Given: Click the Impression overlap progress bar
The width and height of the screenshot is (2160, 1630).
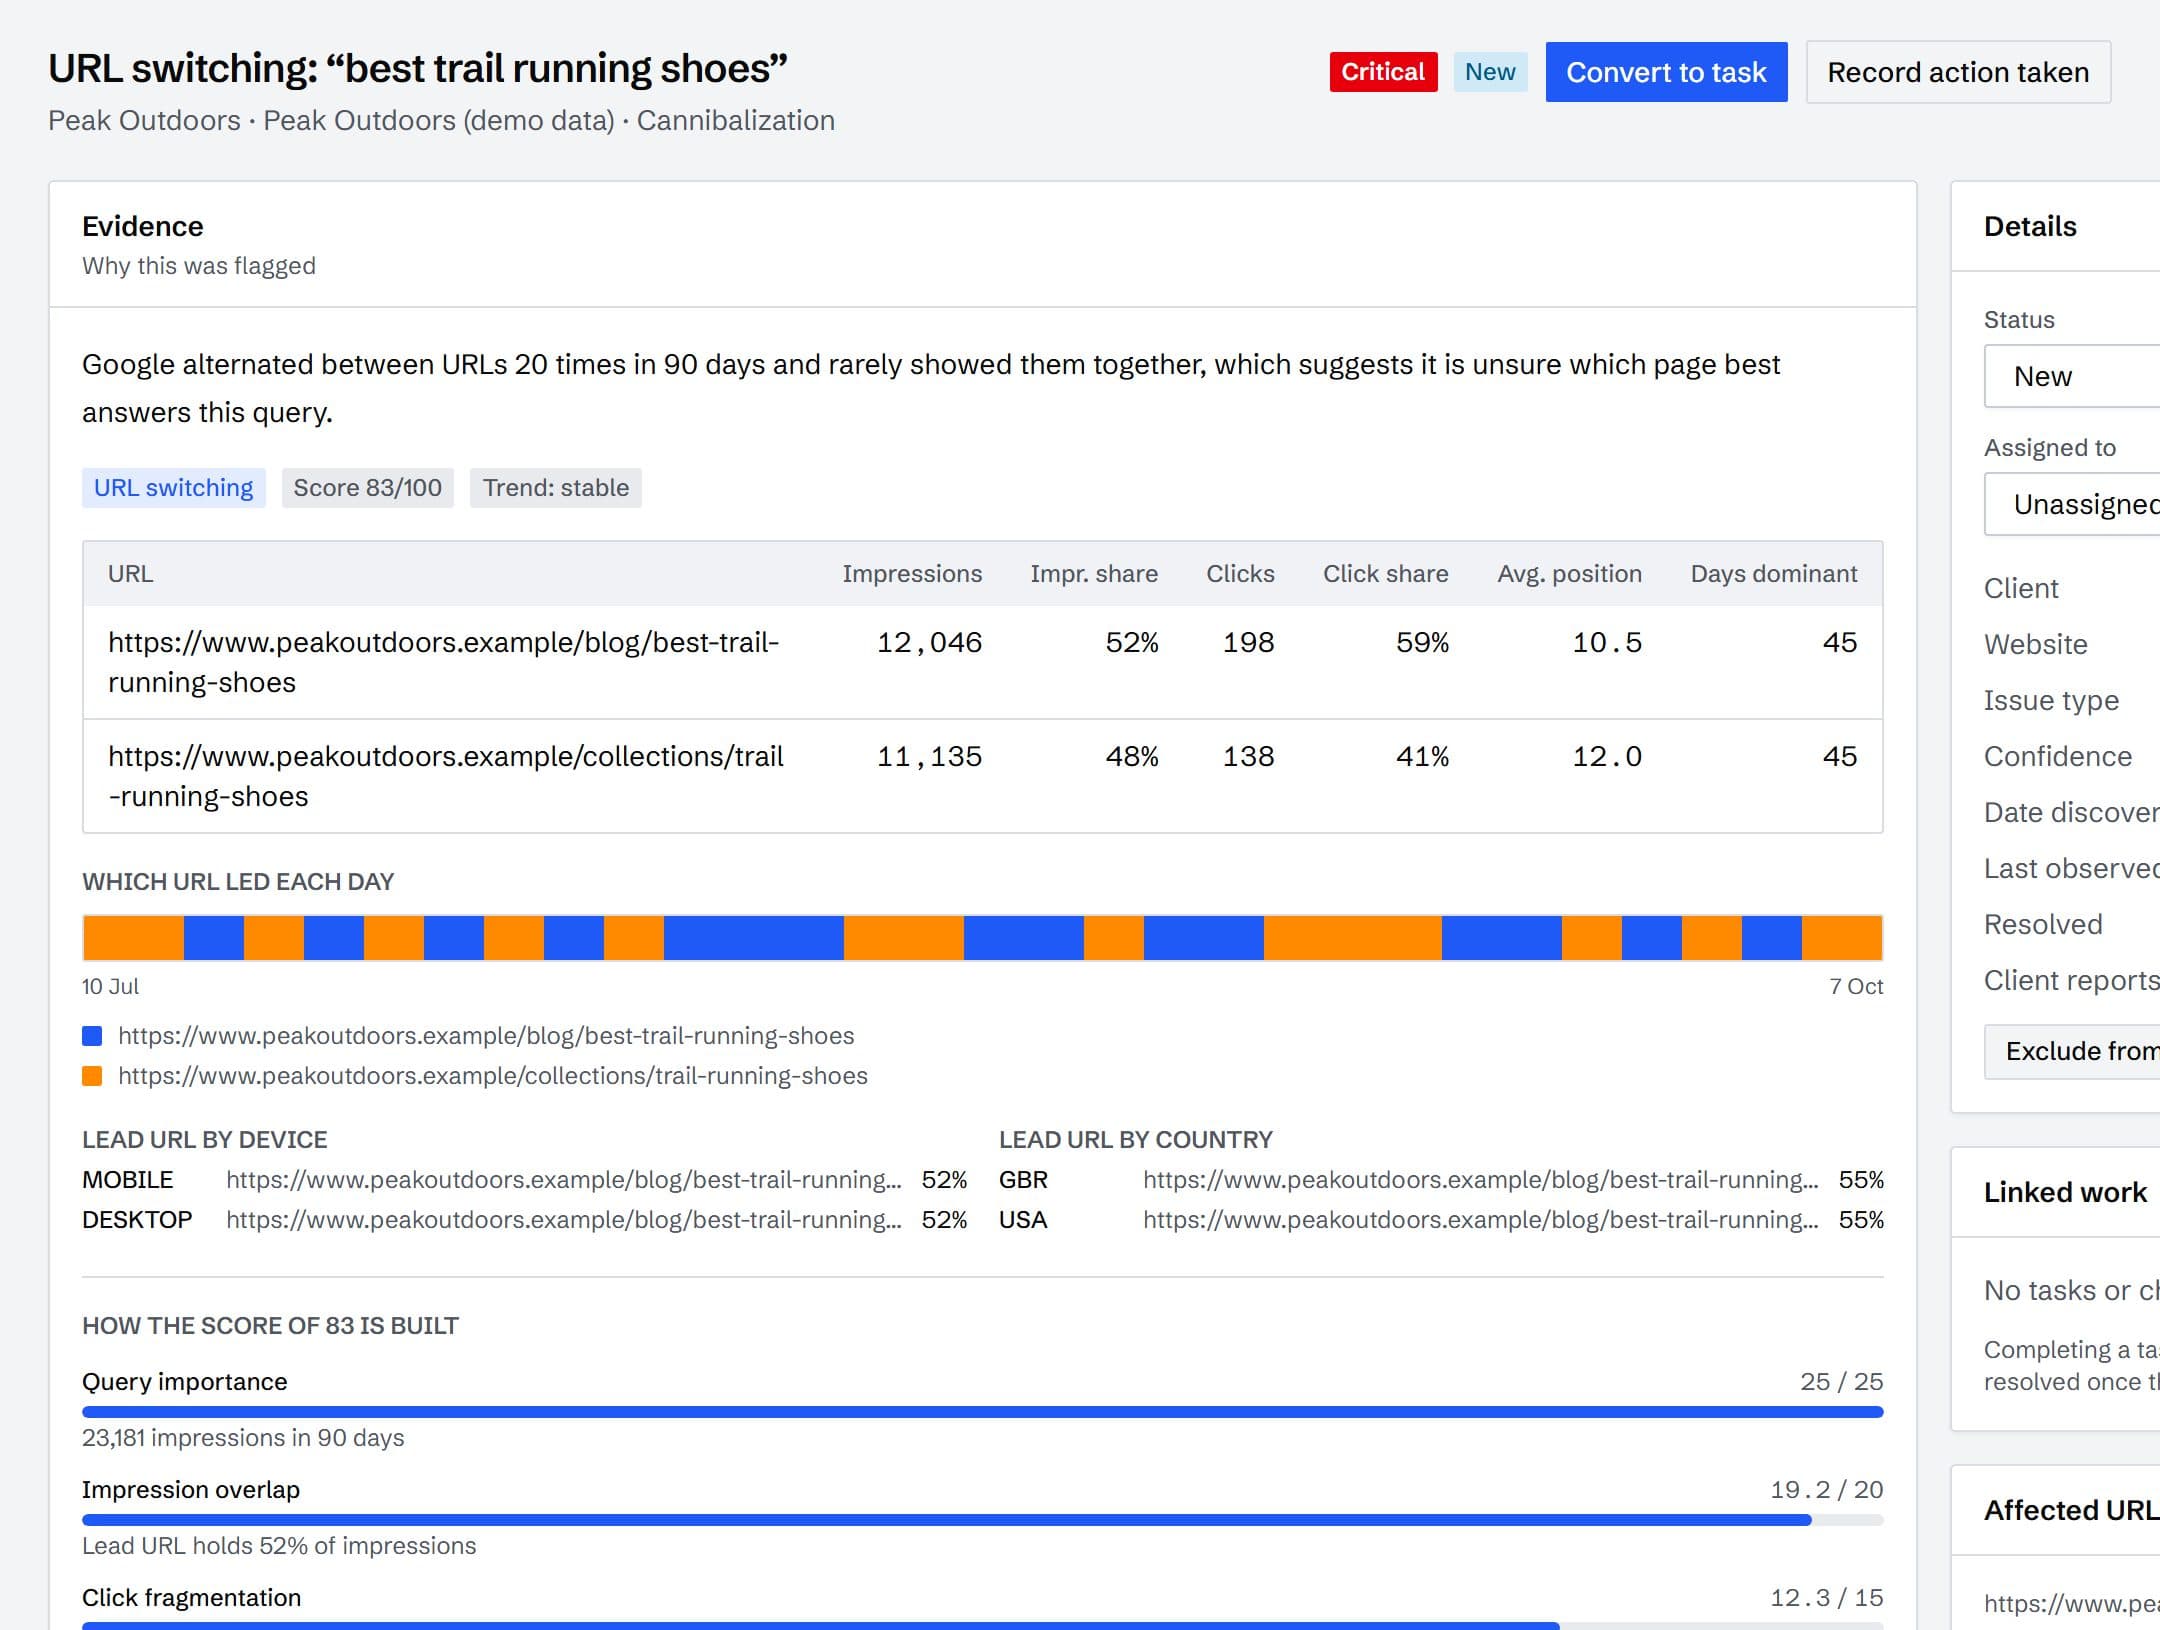Looking at the screenshot, I should (x=982, y=1520).
